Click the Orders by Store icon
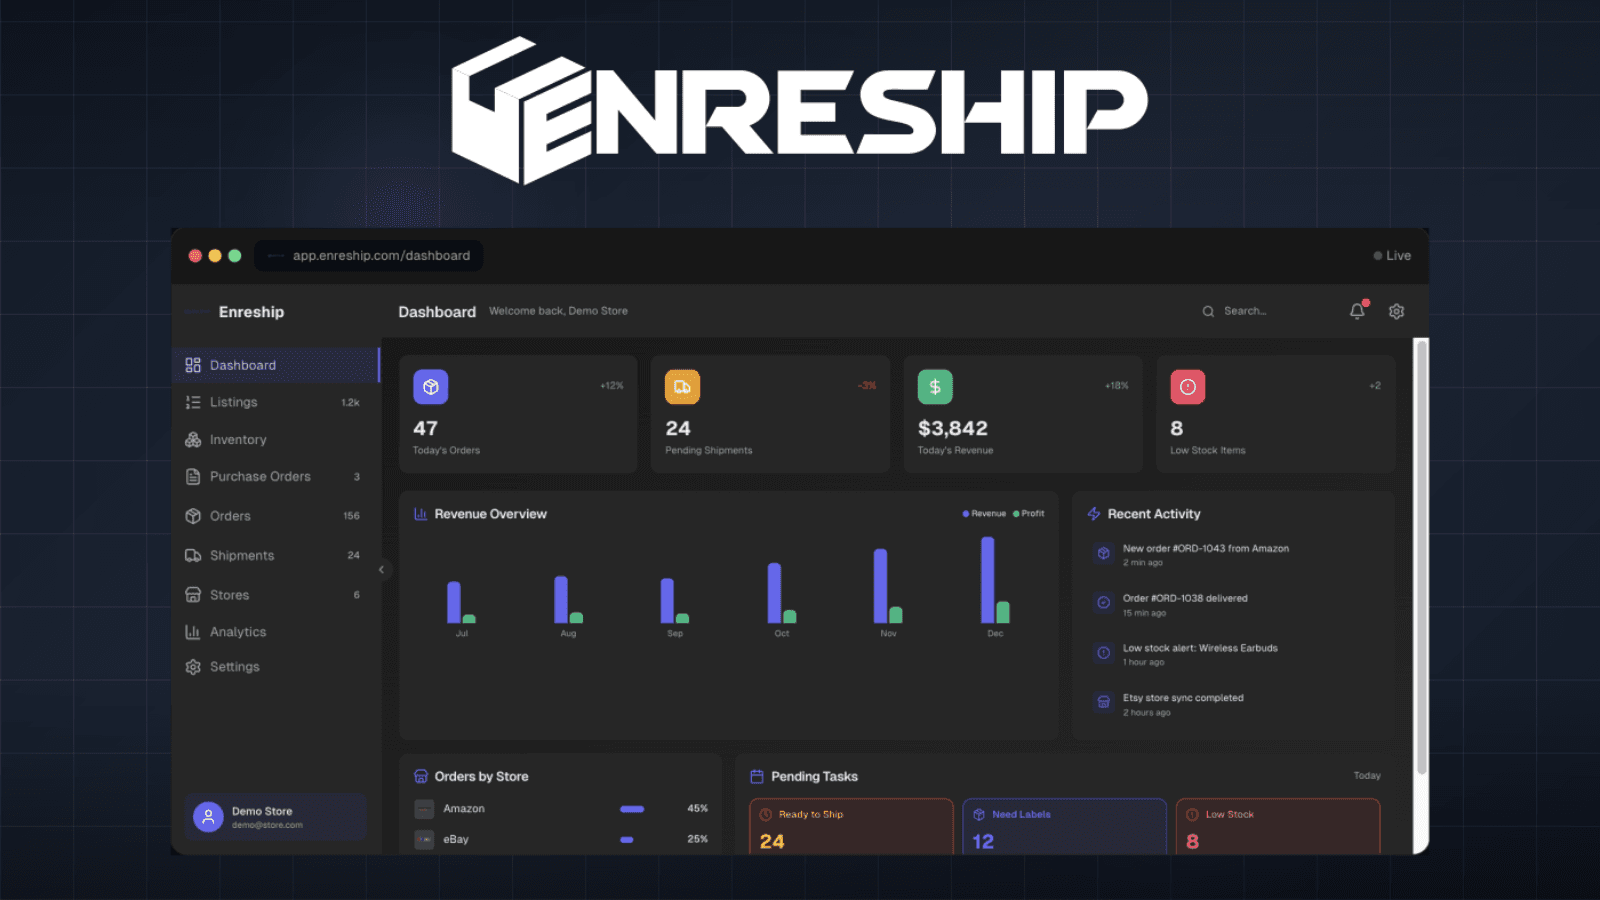 [x=421, y=776]
